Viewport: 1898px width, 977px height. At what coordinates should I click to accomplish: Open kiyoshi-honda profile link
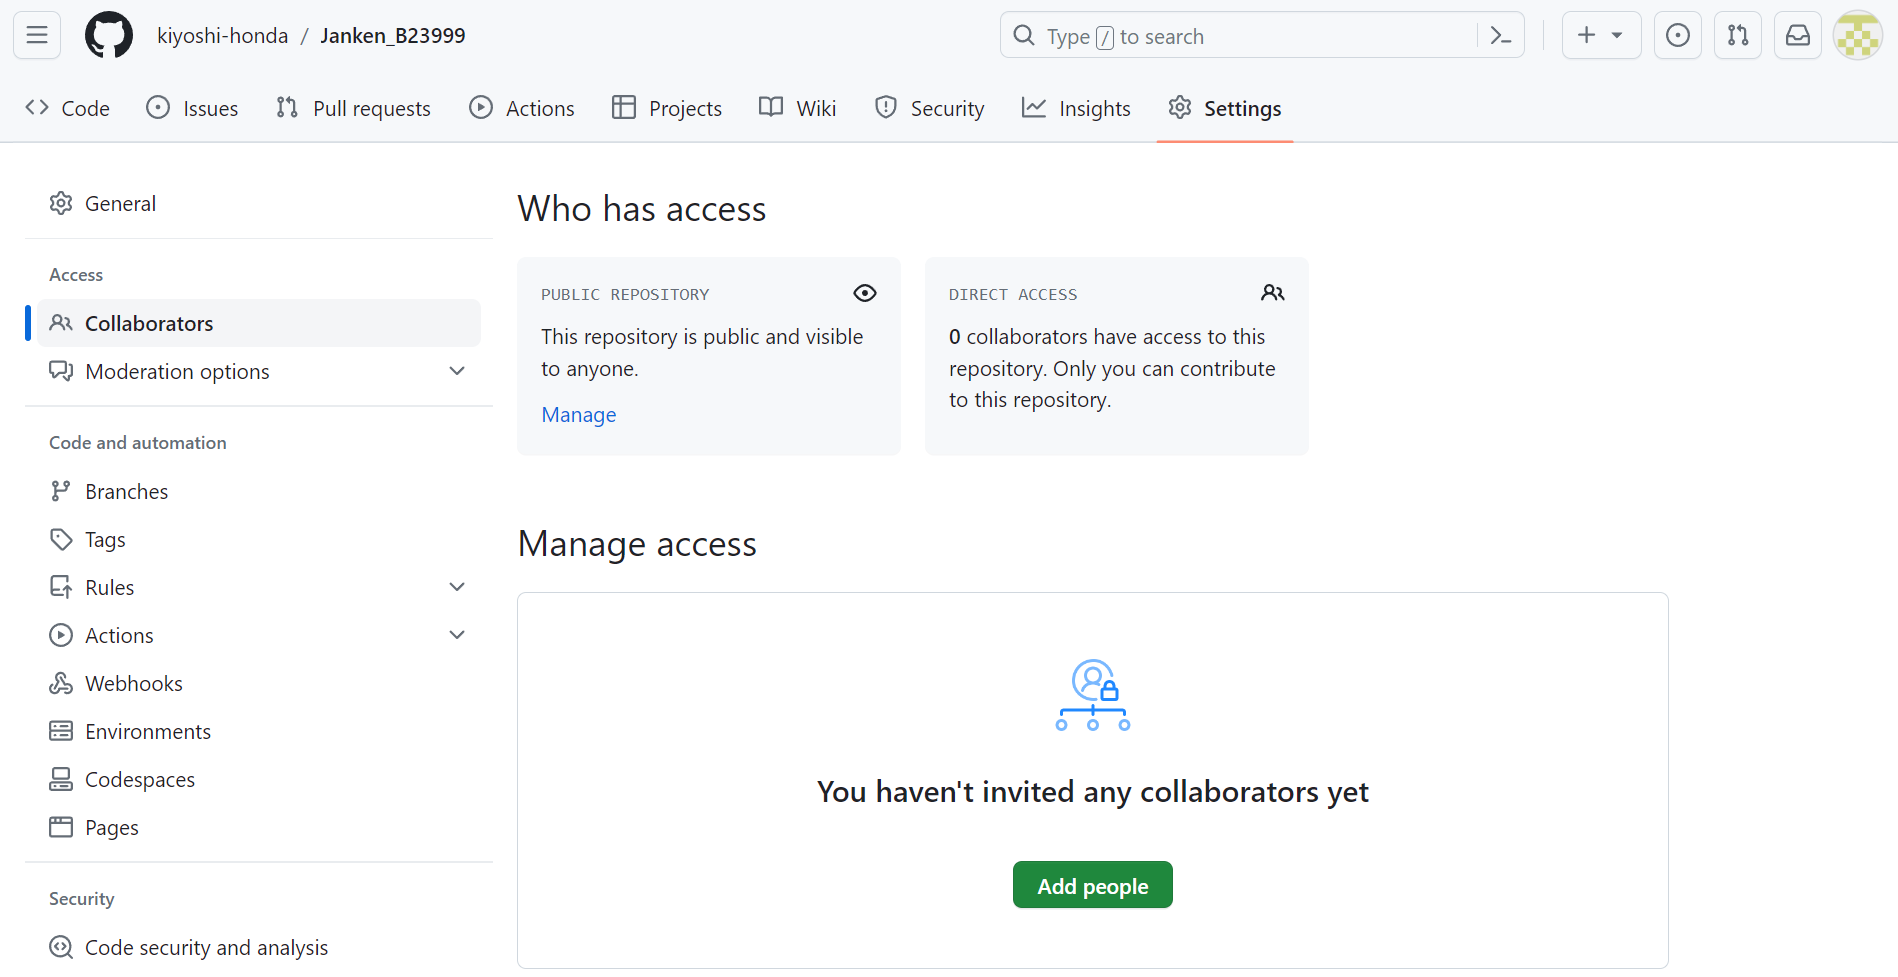pyautogui.click(x=222, y=36)
